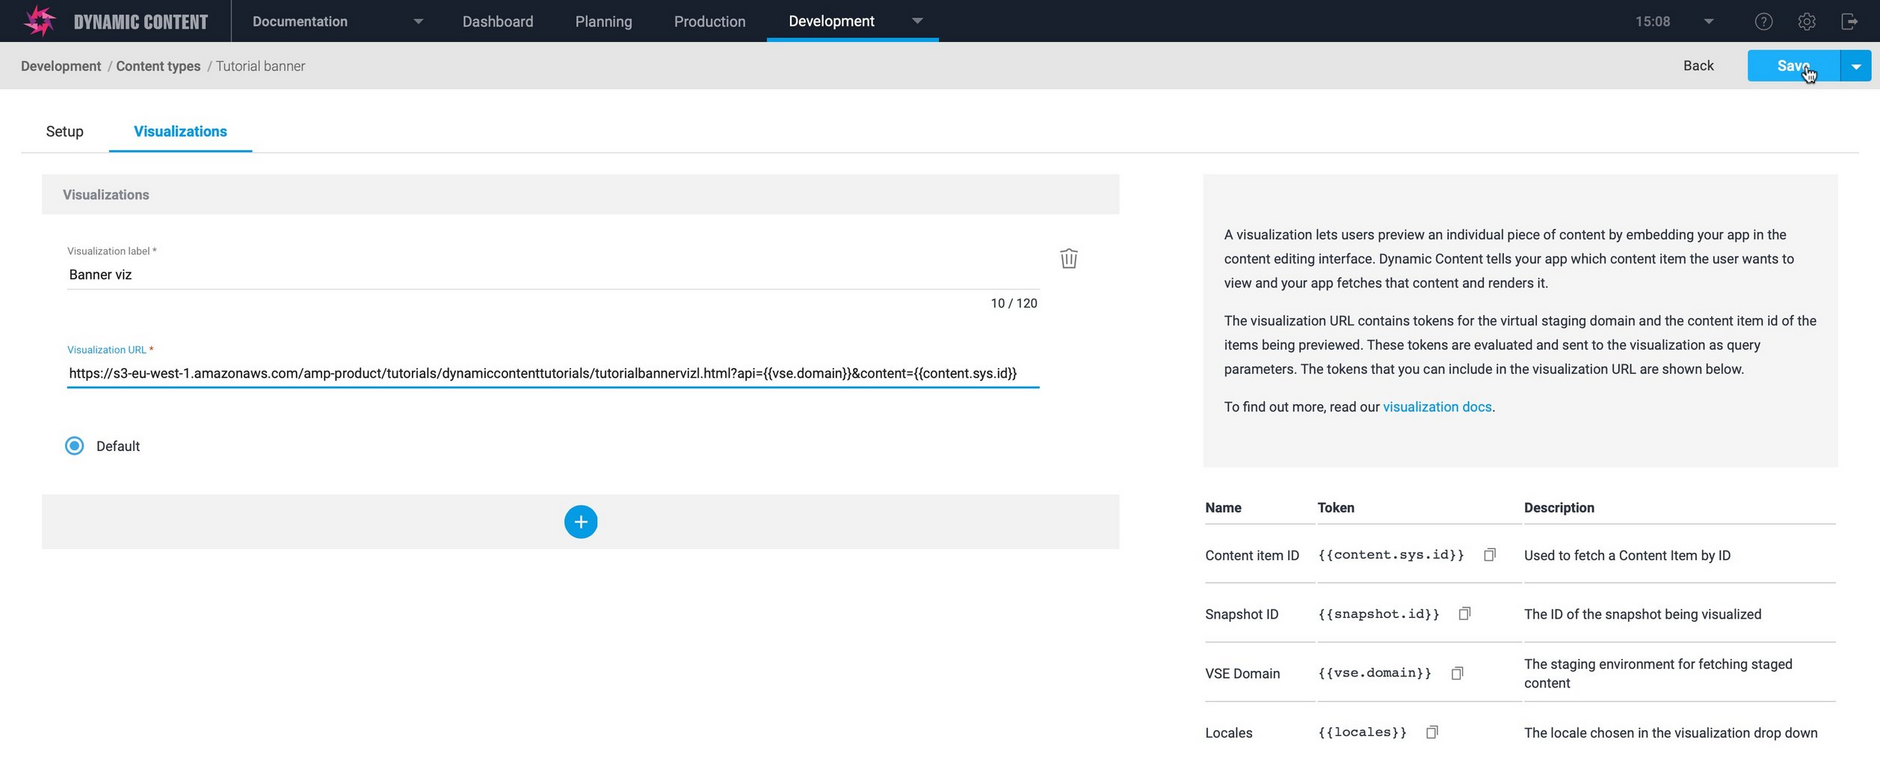Click the Content types breadcrumb link
This screenshot has height=766, width=1880.
158,66
